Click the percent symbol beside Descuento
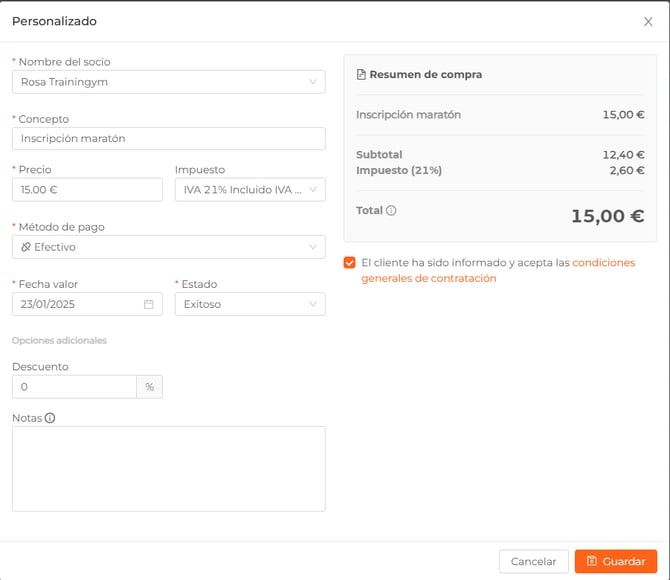 pos(149,387)
